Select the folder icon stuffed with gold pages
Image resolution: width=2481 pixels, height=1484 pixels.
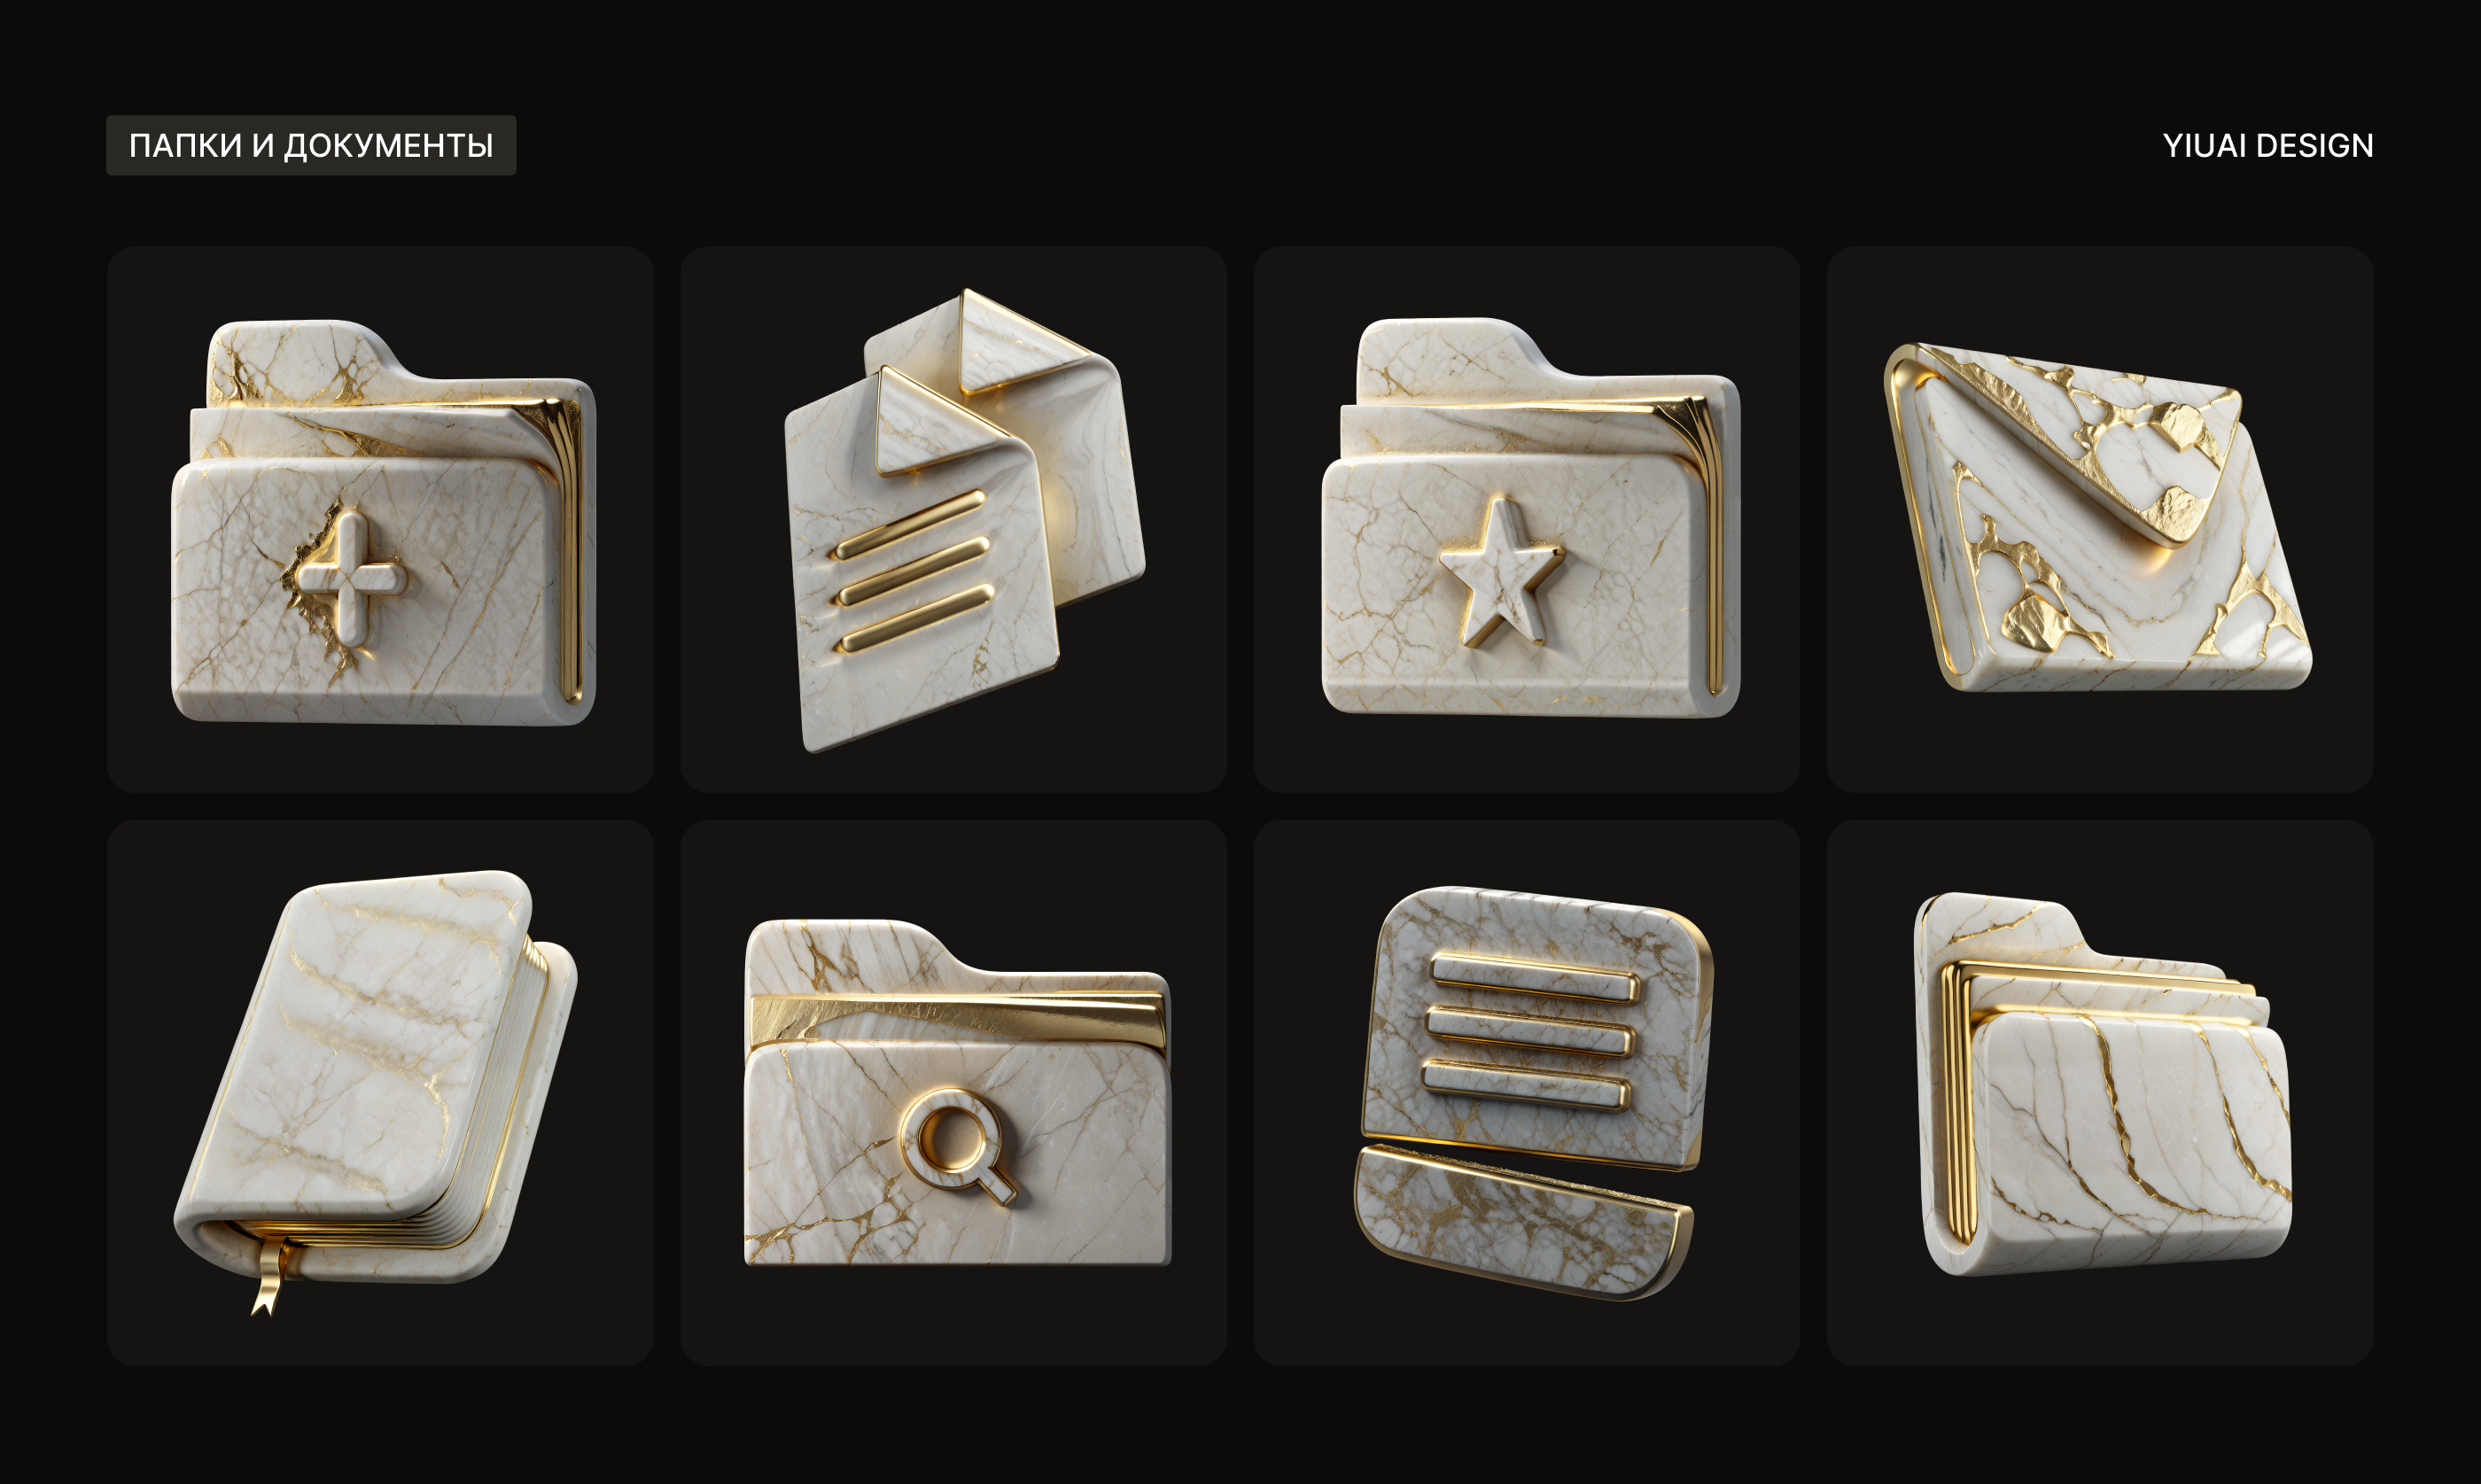(2102, 1085)
